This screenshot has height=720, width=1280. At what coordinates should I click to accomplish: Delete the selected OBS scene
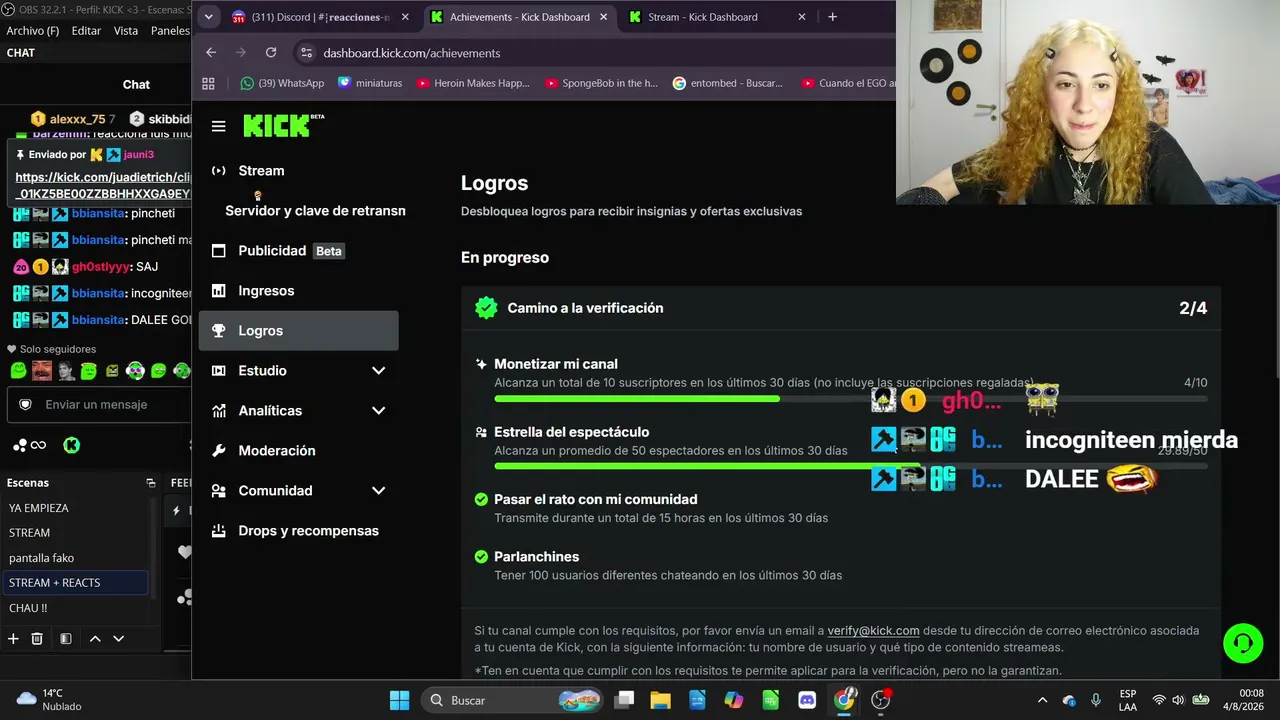click(37, 638)
